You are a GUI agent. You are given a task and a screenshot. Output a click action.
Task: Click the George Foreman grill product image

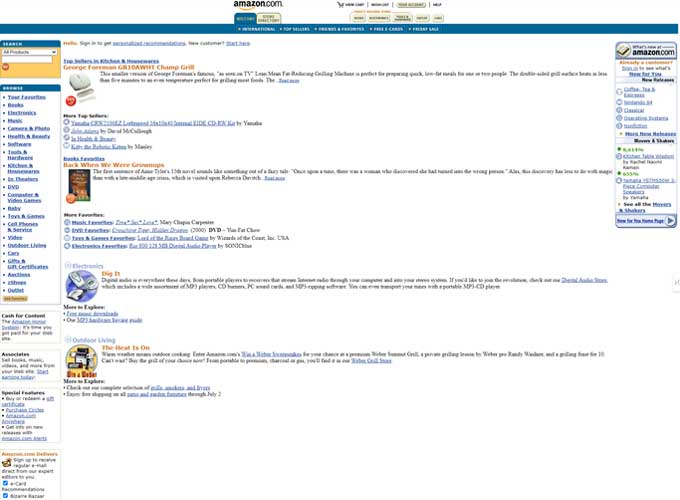click(81, 87)
